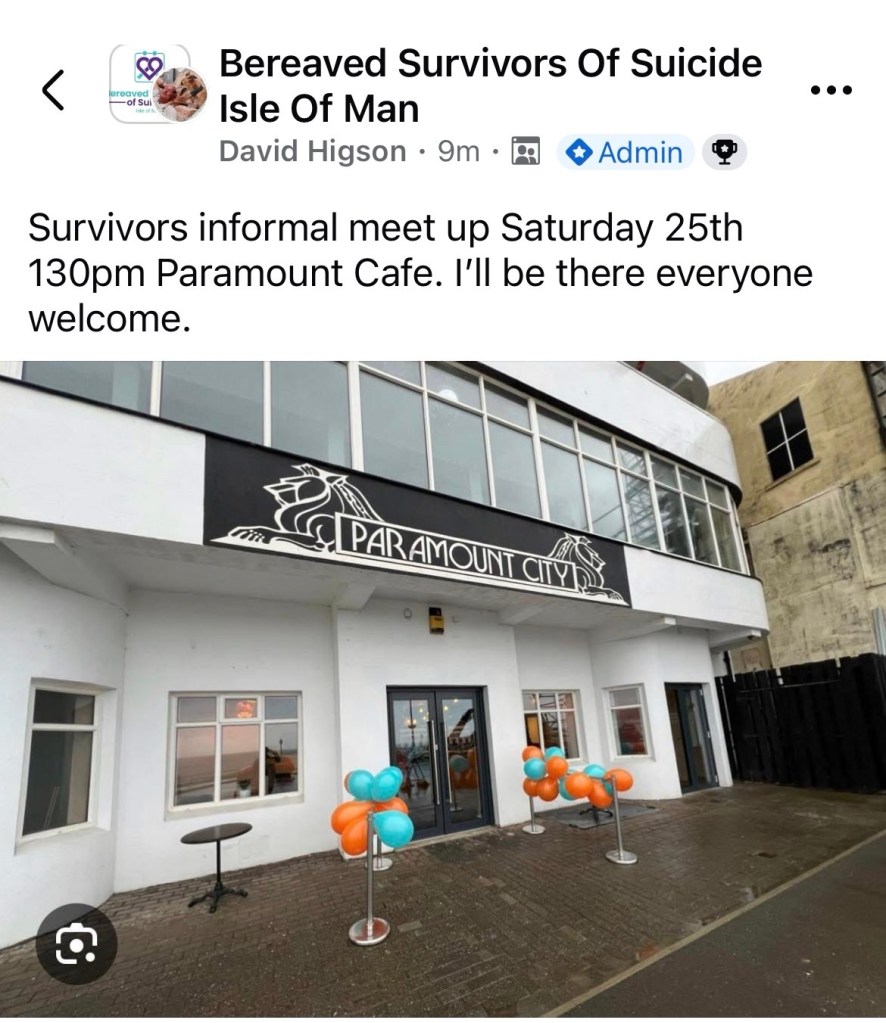Activate the visual search lens icon on photo

point(76,944)
